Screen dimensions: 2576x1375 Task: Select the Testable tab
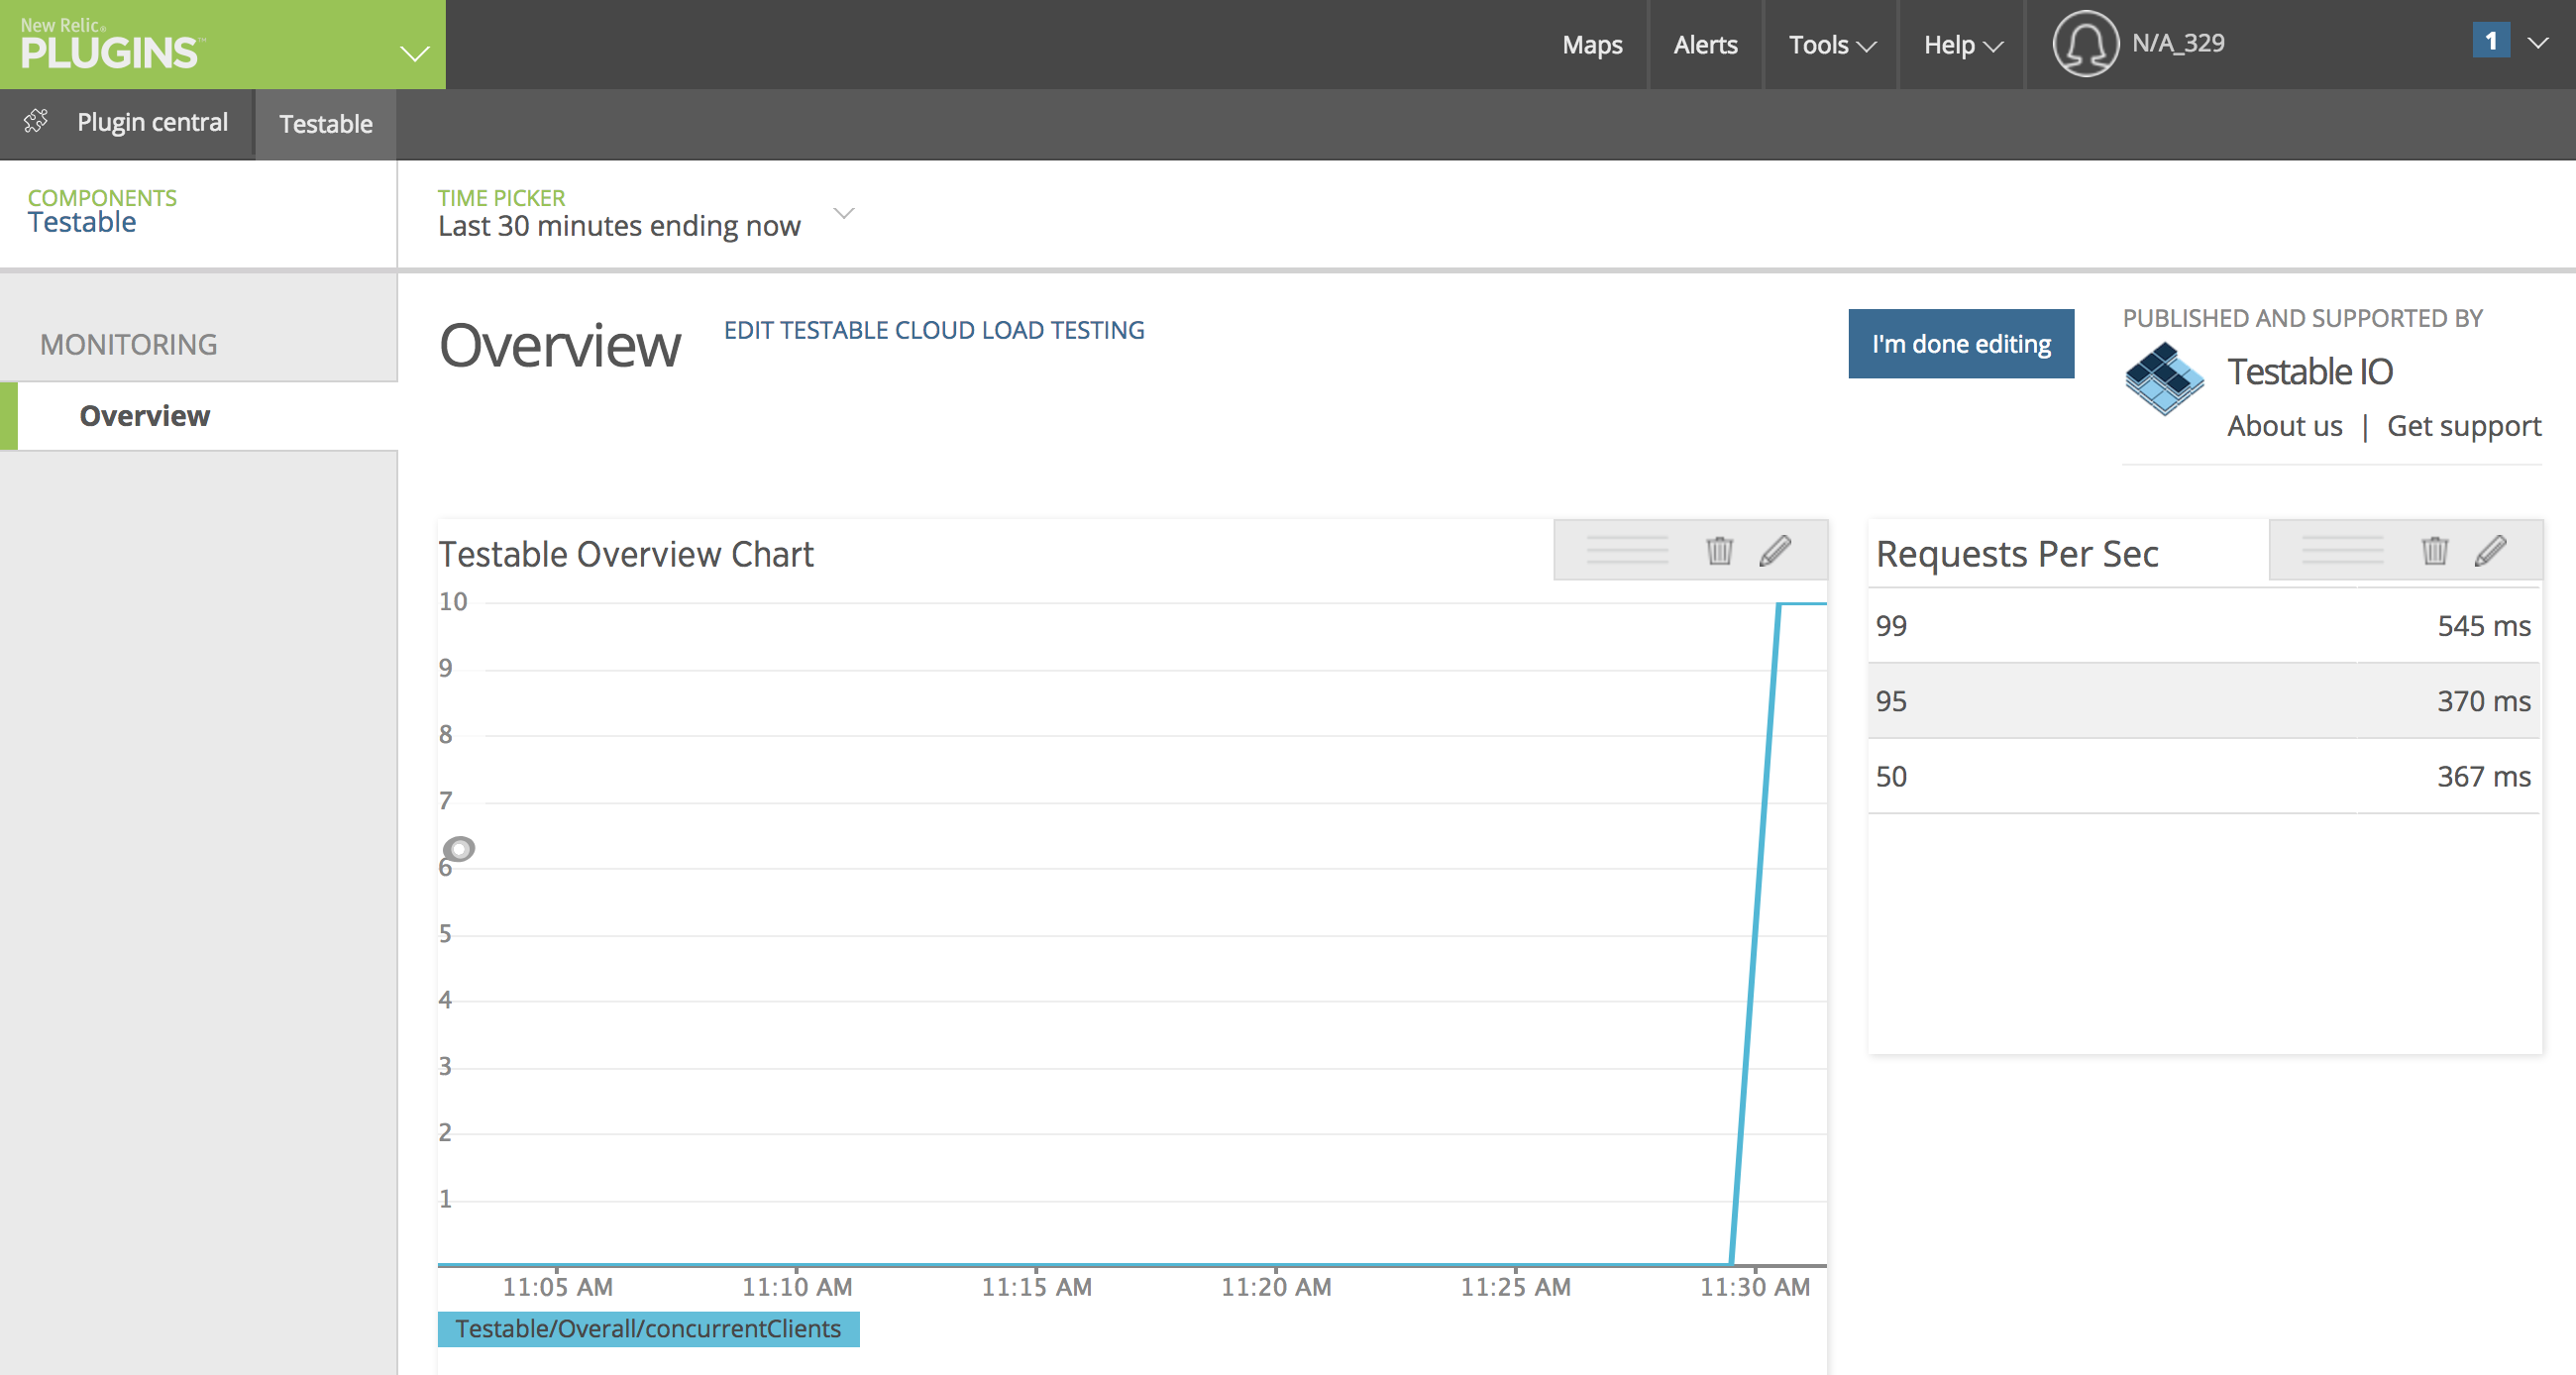tap(326, 124)
